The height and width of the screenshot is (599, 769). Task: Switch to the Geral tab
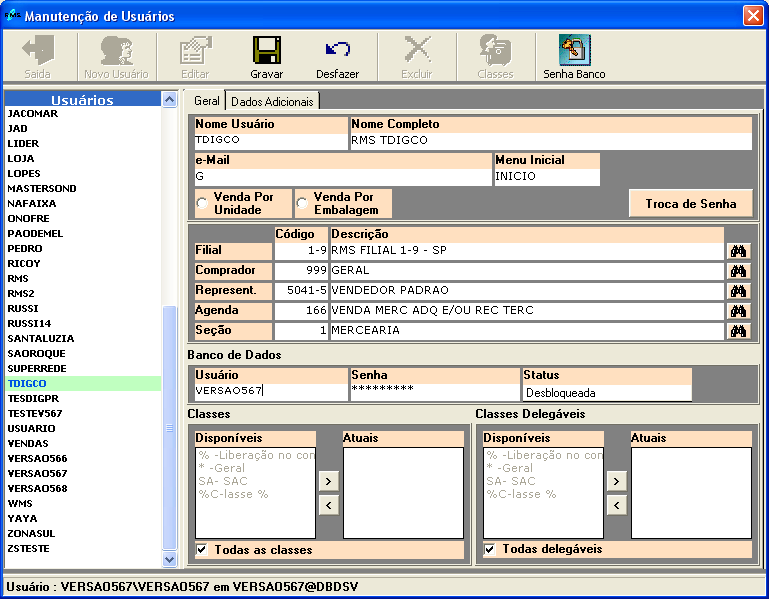pyautogui.click(x=206, y=101)
